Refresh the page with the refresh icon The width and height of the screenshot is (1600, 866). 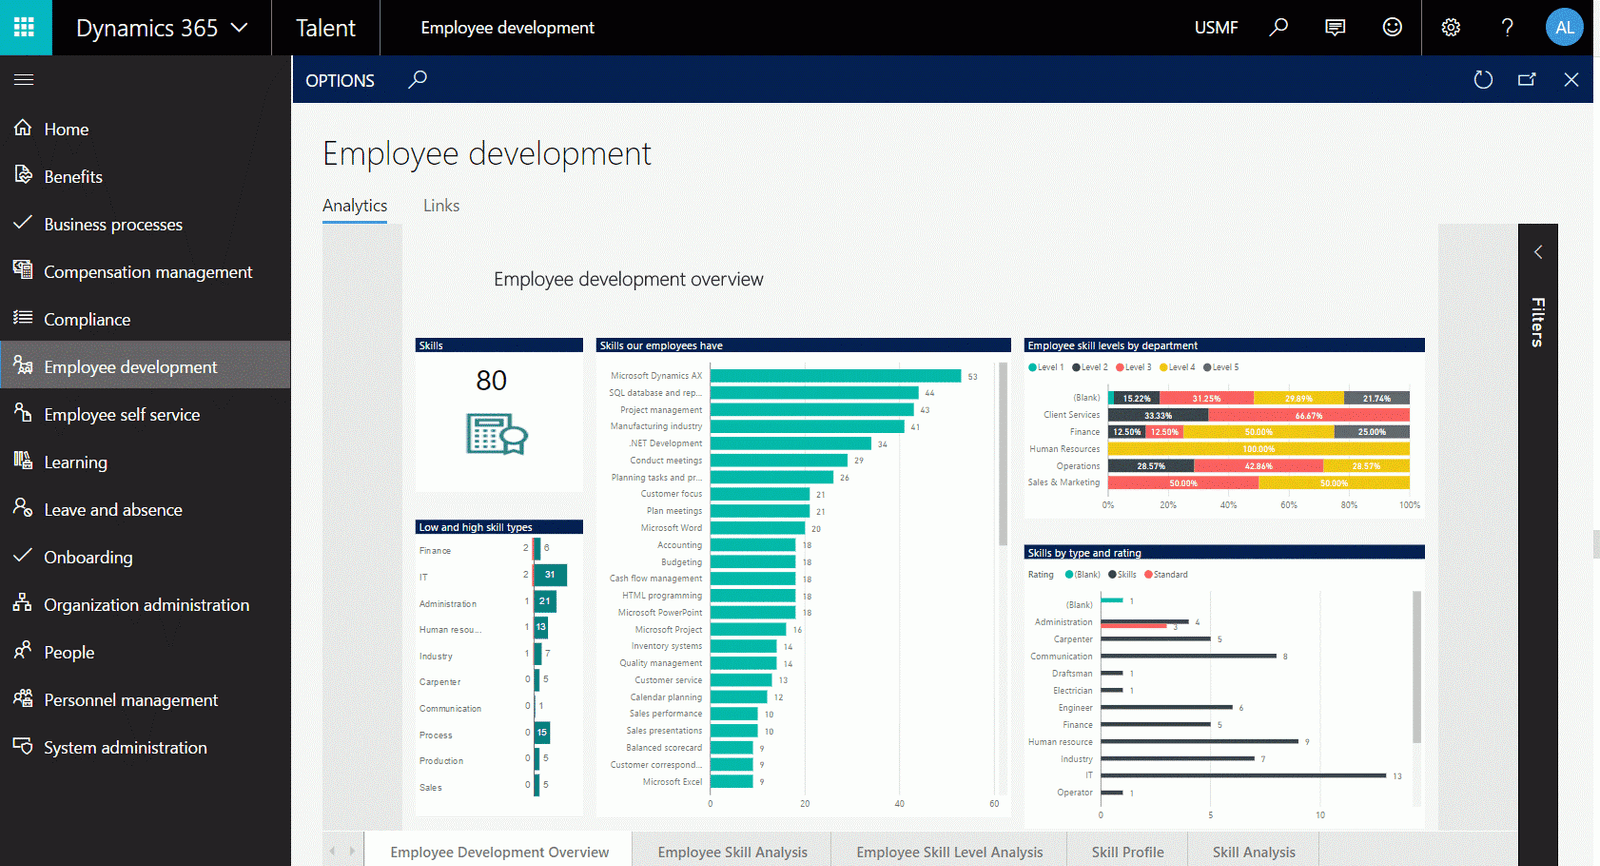[x=1483, y=80]
